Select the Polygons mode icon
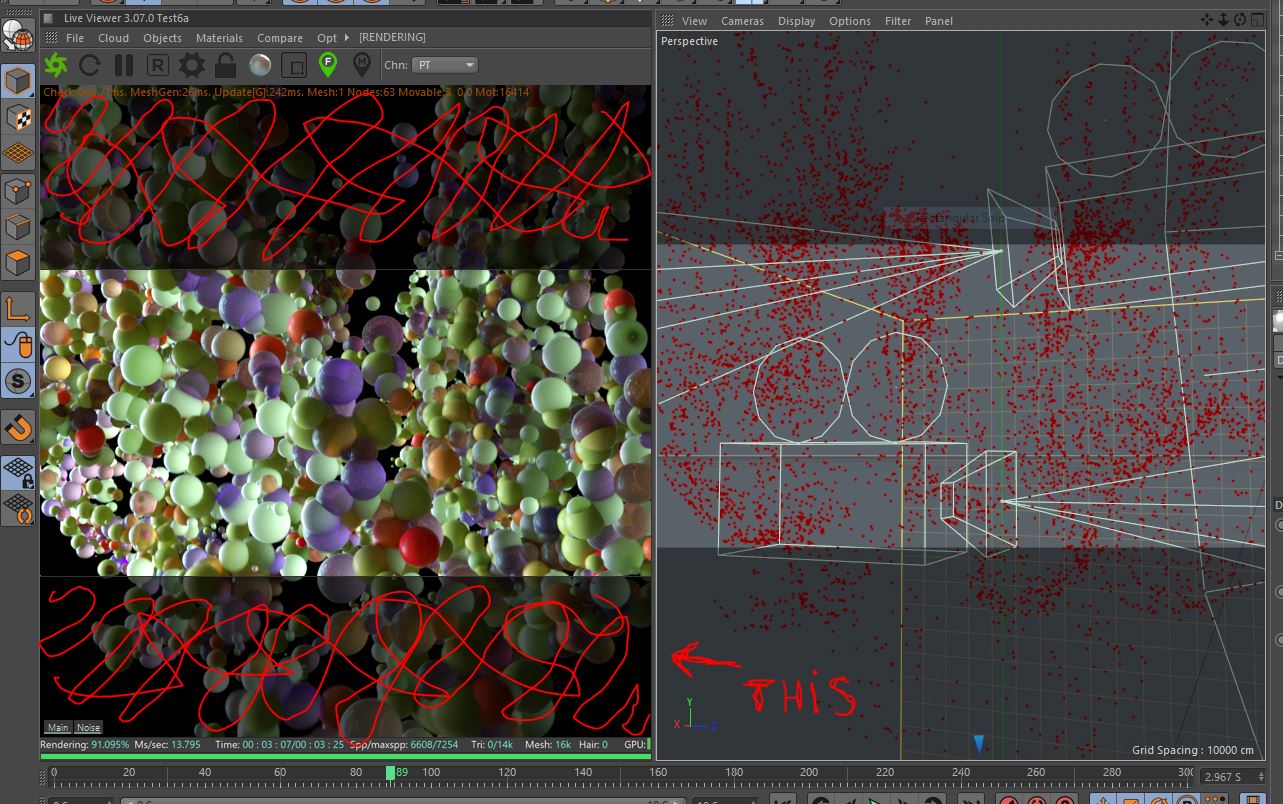Viewport: 1283px width, 804px height. tap(19, 264)
